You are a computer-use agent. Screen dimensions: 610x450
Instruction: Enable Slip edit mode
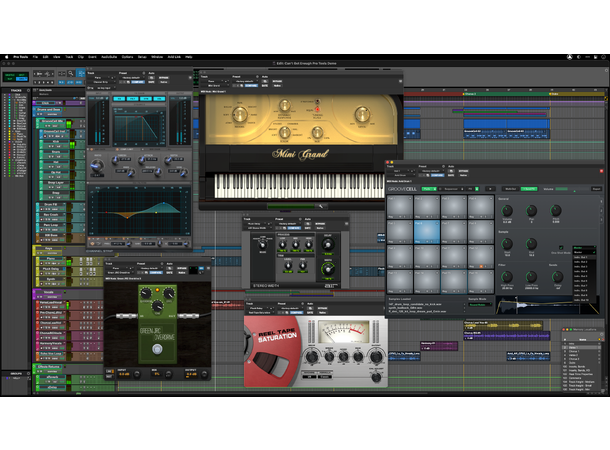[x=10, y=79]
